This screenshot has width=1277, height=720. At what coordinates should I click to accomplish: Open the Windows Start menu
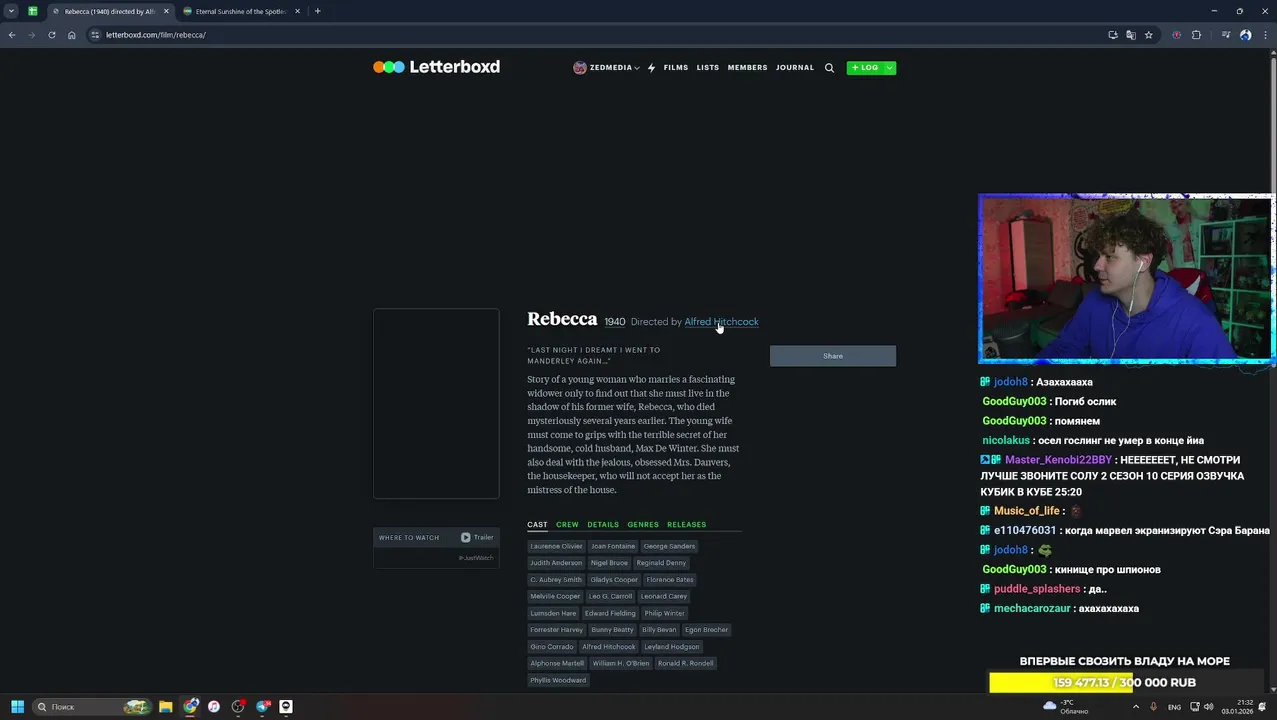coord(17,707)
